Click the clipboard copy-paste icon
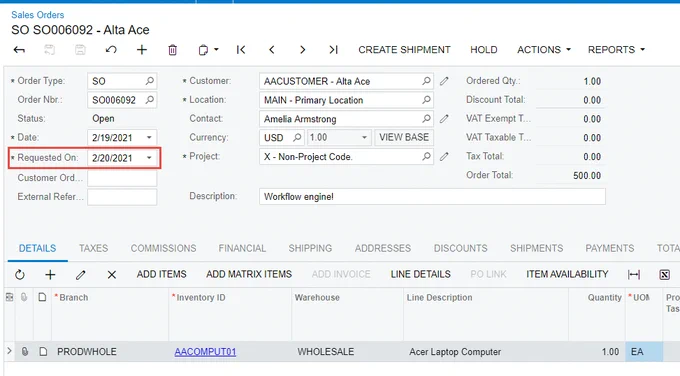The height and width of the screenshot is (376, 680). 203,50
